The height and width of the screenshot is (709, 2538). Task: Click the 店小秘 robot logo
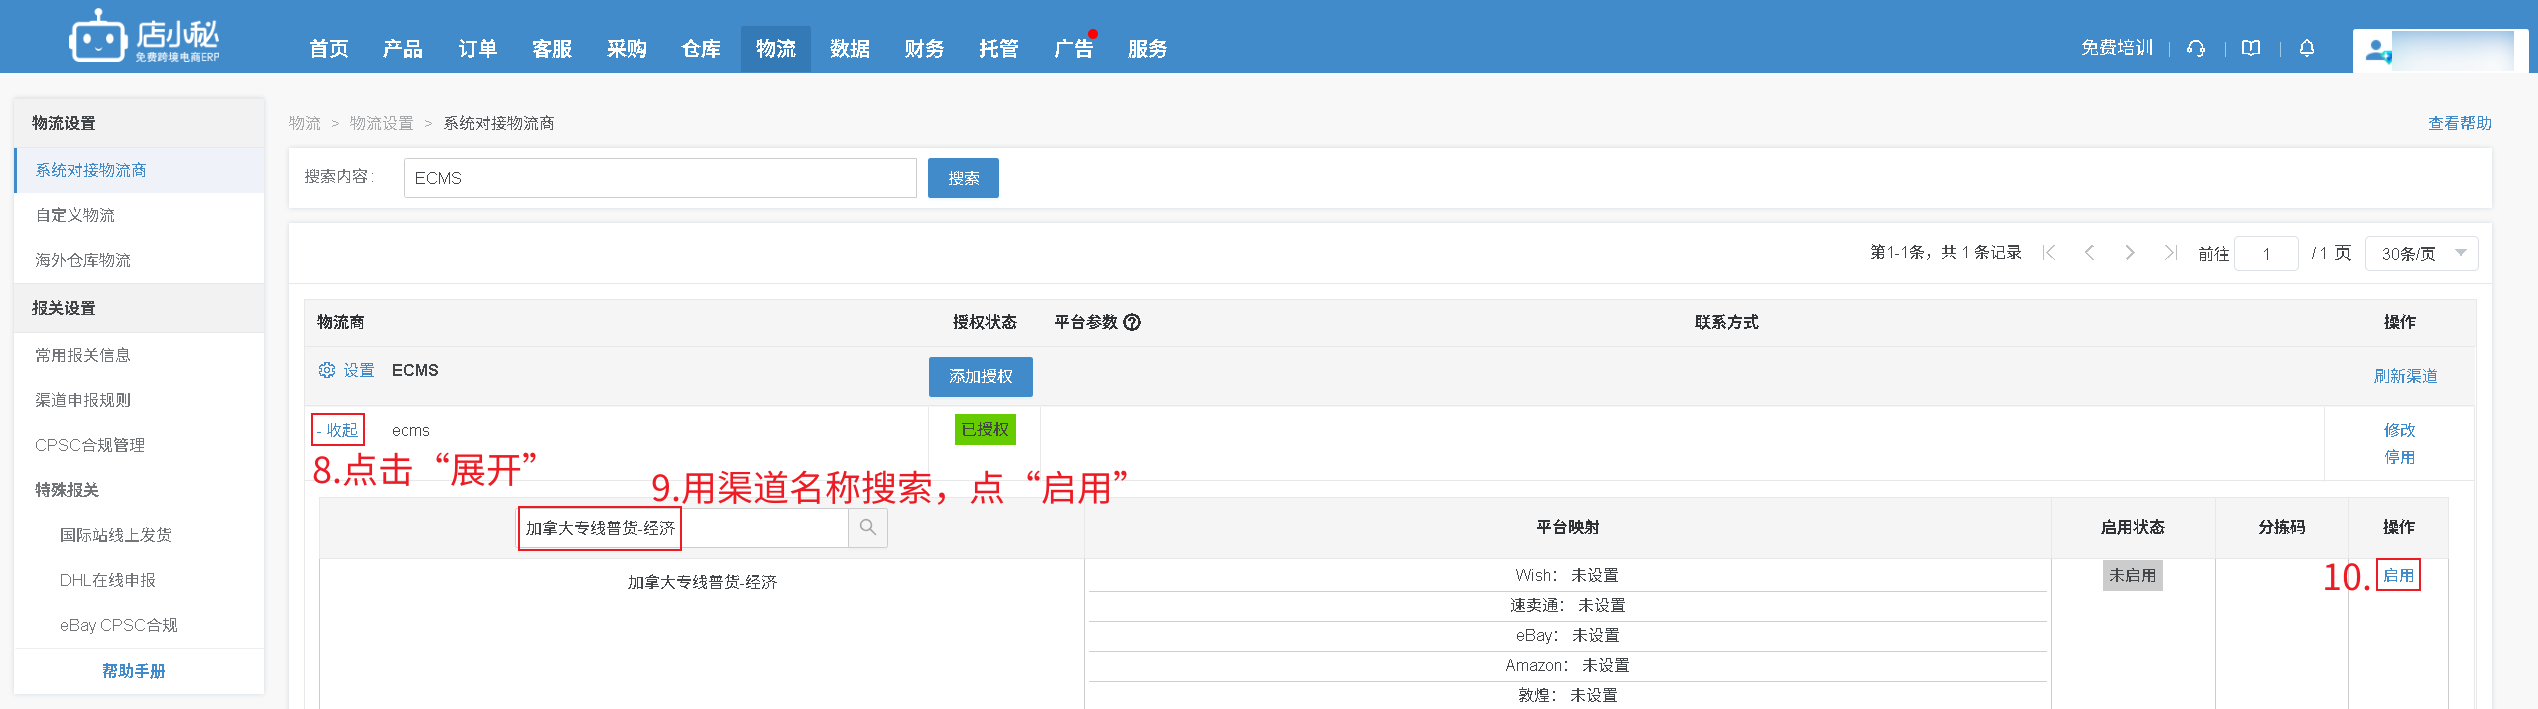click(x=144, y=37)
